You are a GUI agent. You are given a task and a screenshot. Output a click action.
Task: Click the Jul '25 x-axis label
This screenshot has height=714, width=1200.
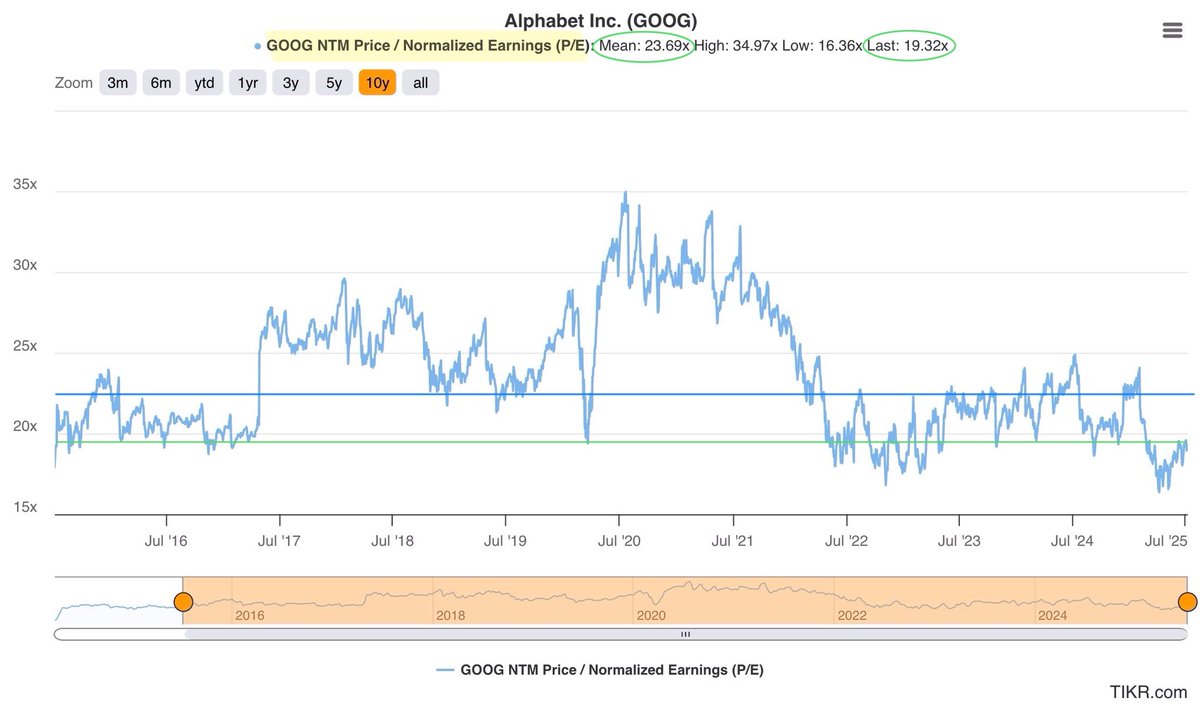[1165, 541]
